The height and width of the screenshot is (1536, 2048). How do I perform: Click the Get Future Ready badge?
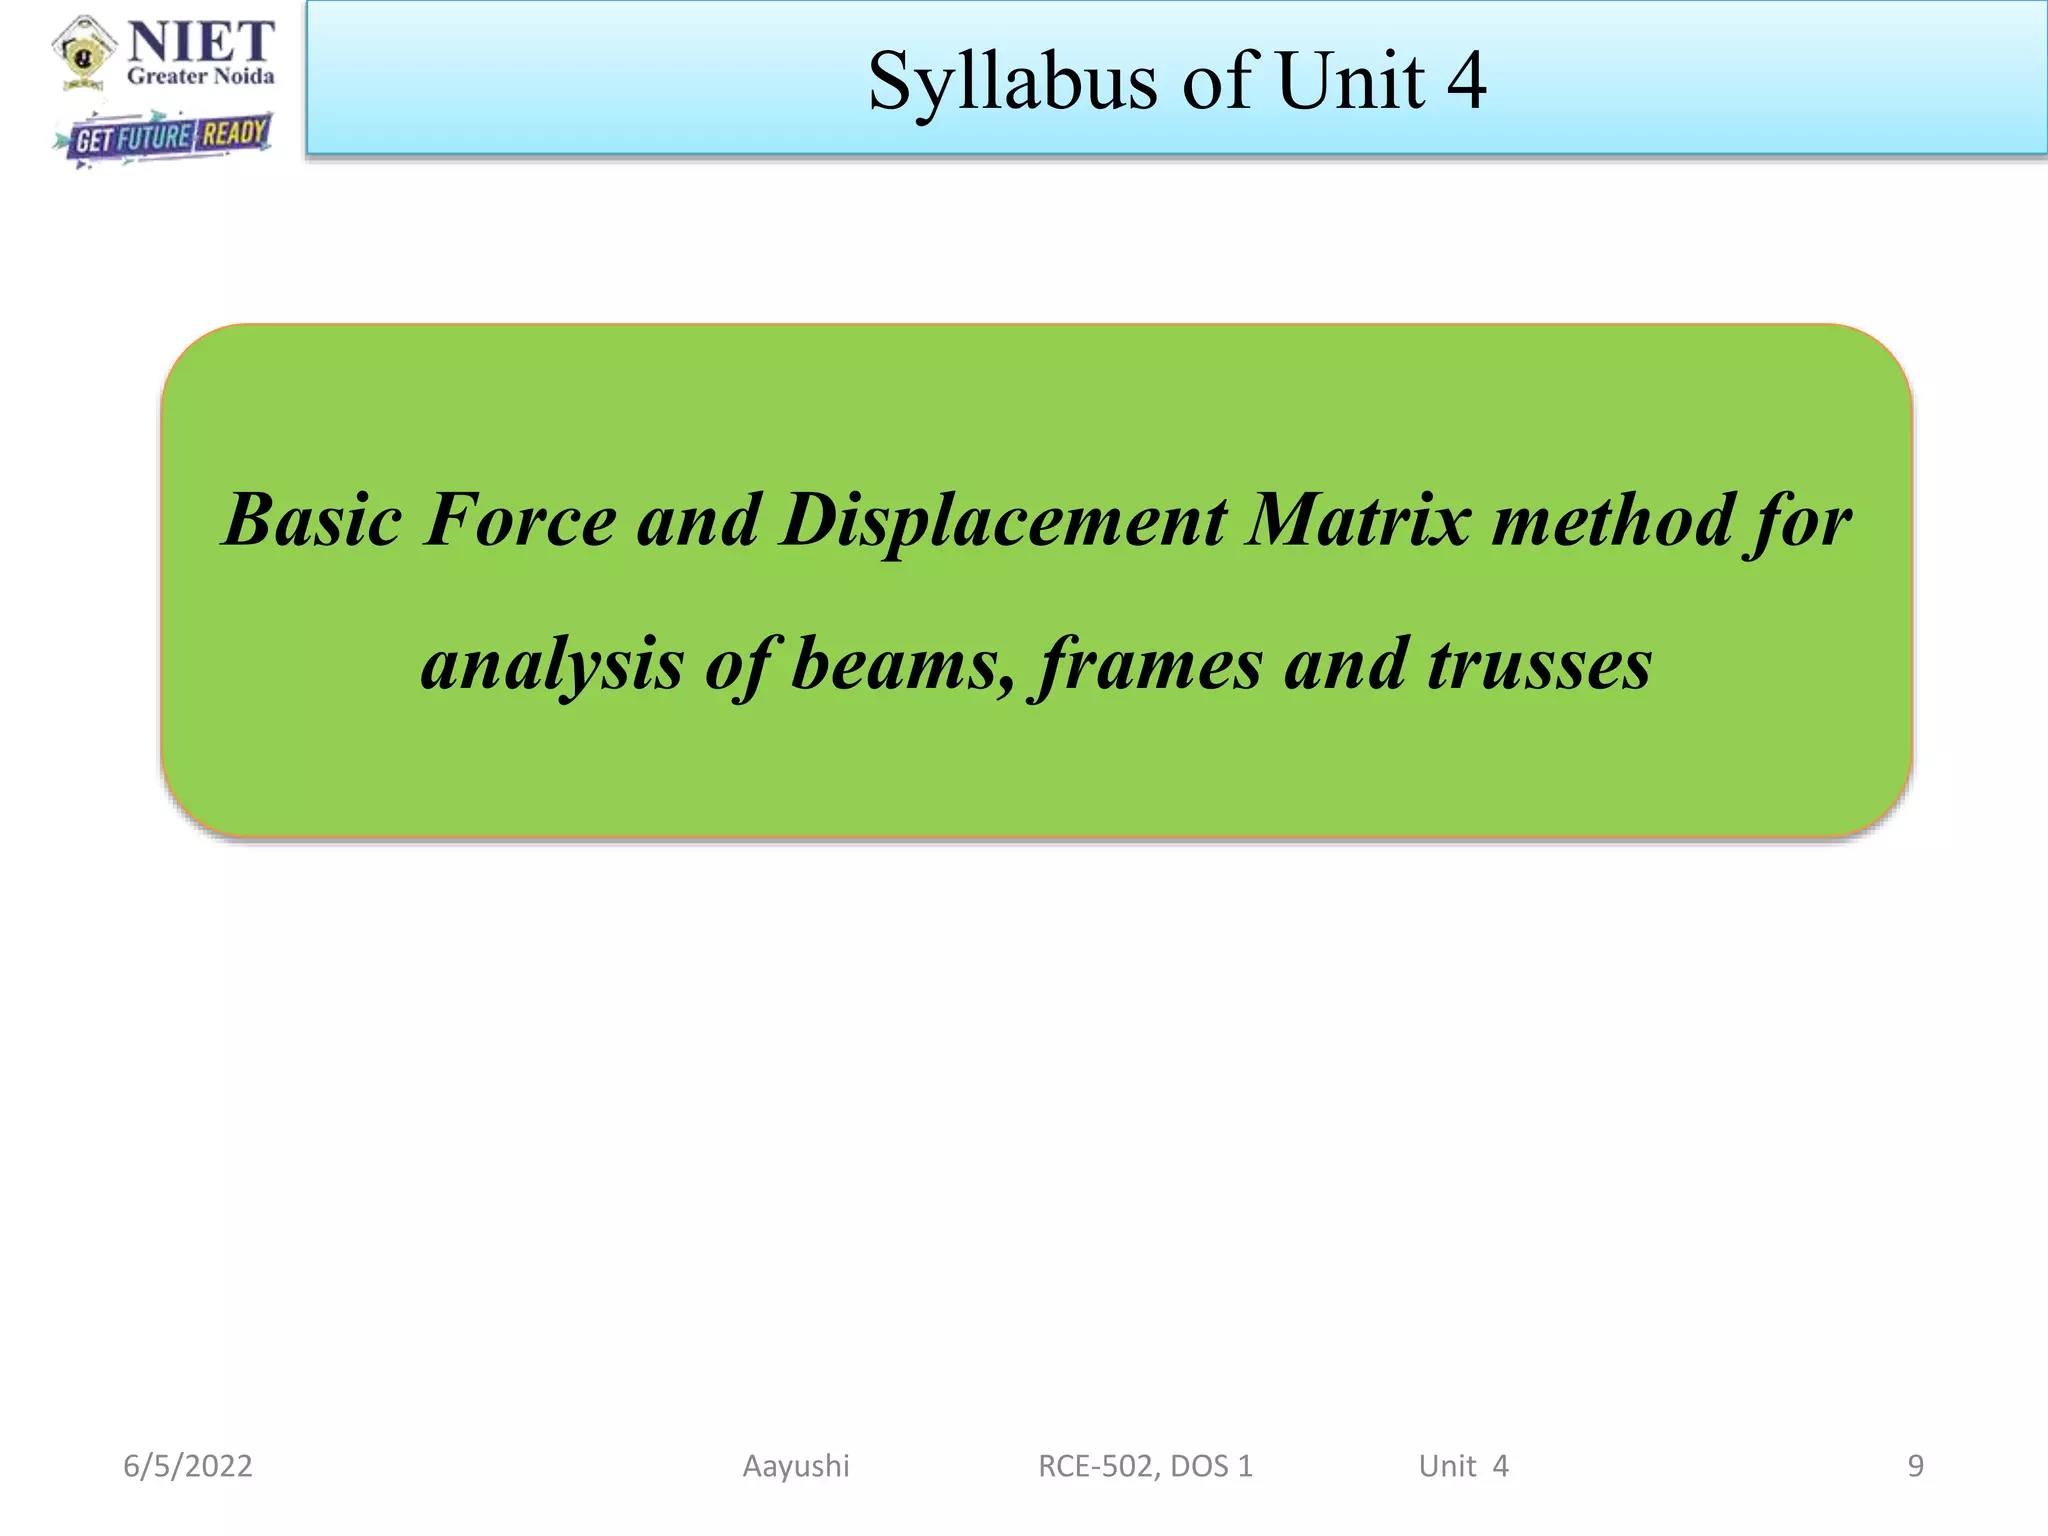tap(162, 138)
